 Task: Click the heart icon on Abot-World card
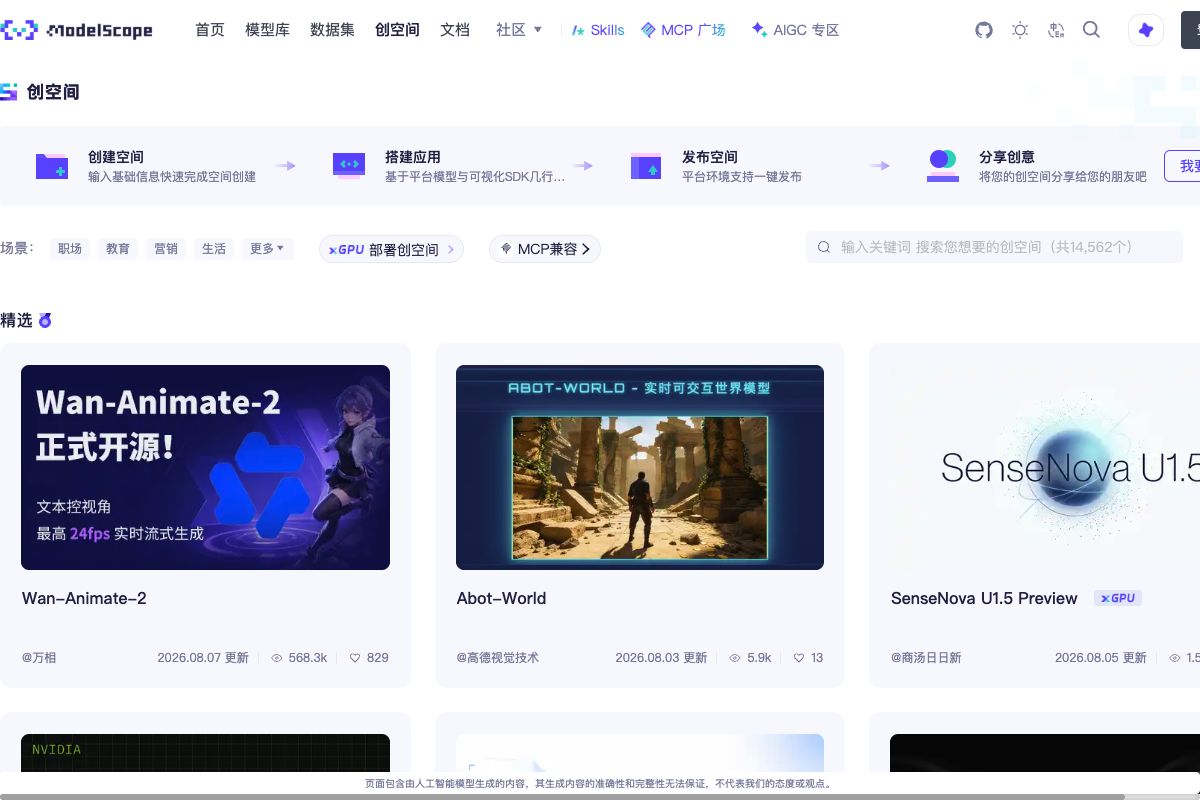pos(799,658)
